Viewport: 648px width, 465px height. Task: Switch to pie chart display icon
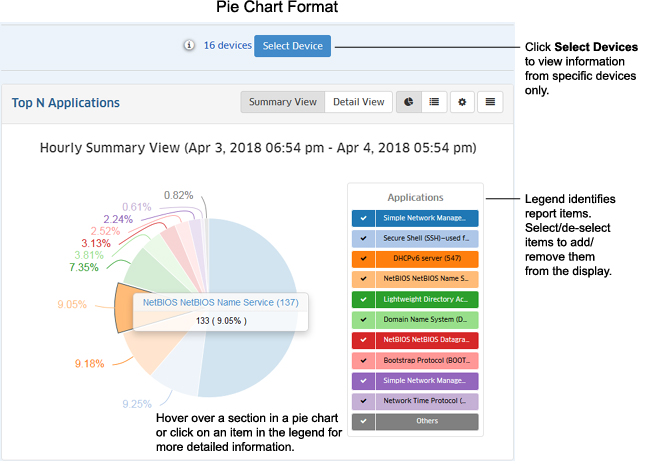(409, 102)
